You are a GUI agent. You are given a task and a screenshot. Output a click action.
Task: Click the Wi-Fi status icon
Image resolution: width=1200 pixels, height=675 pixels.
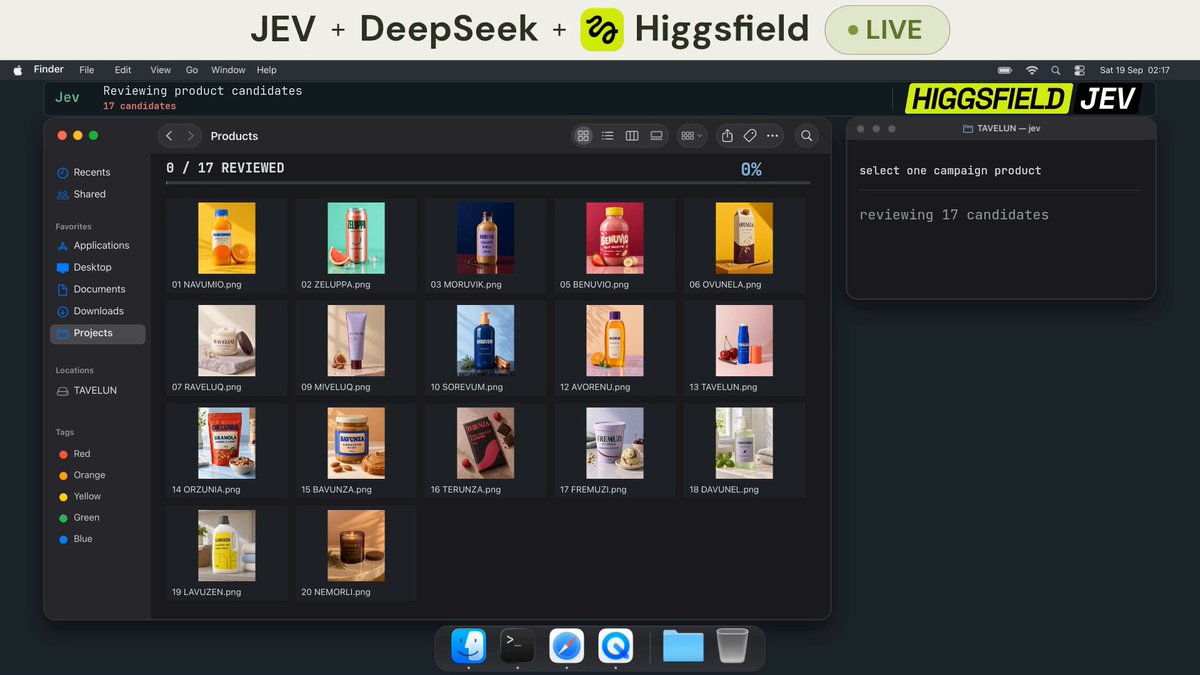click(x=1032, y=70)
